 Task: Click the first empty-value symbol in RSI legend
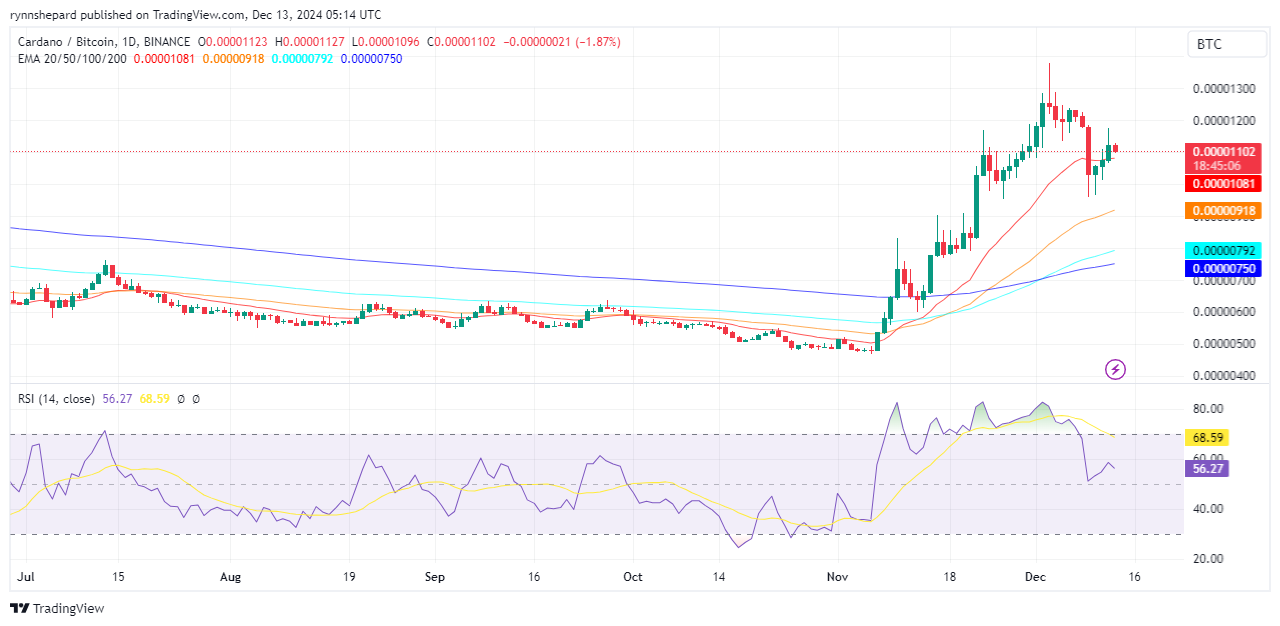click(x=181, y=399)
